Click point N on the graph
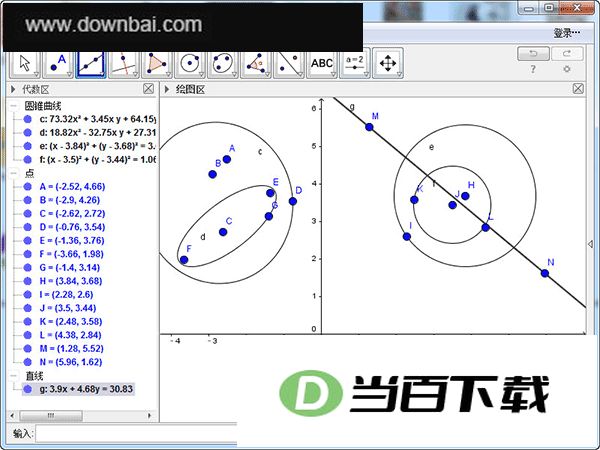 click(x=545, y=273)
